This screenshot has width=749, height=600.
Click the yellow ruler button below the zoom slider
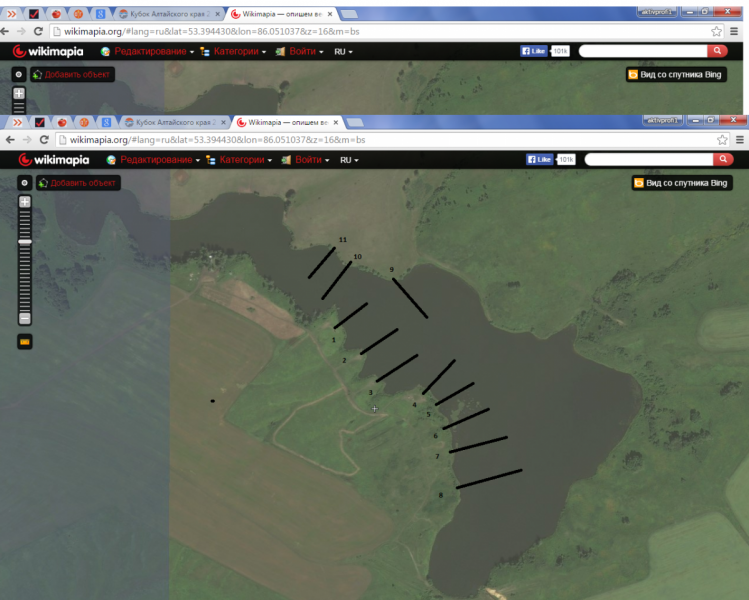[25, 342]
